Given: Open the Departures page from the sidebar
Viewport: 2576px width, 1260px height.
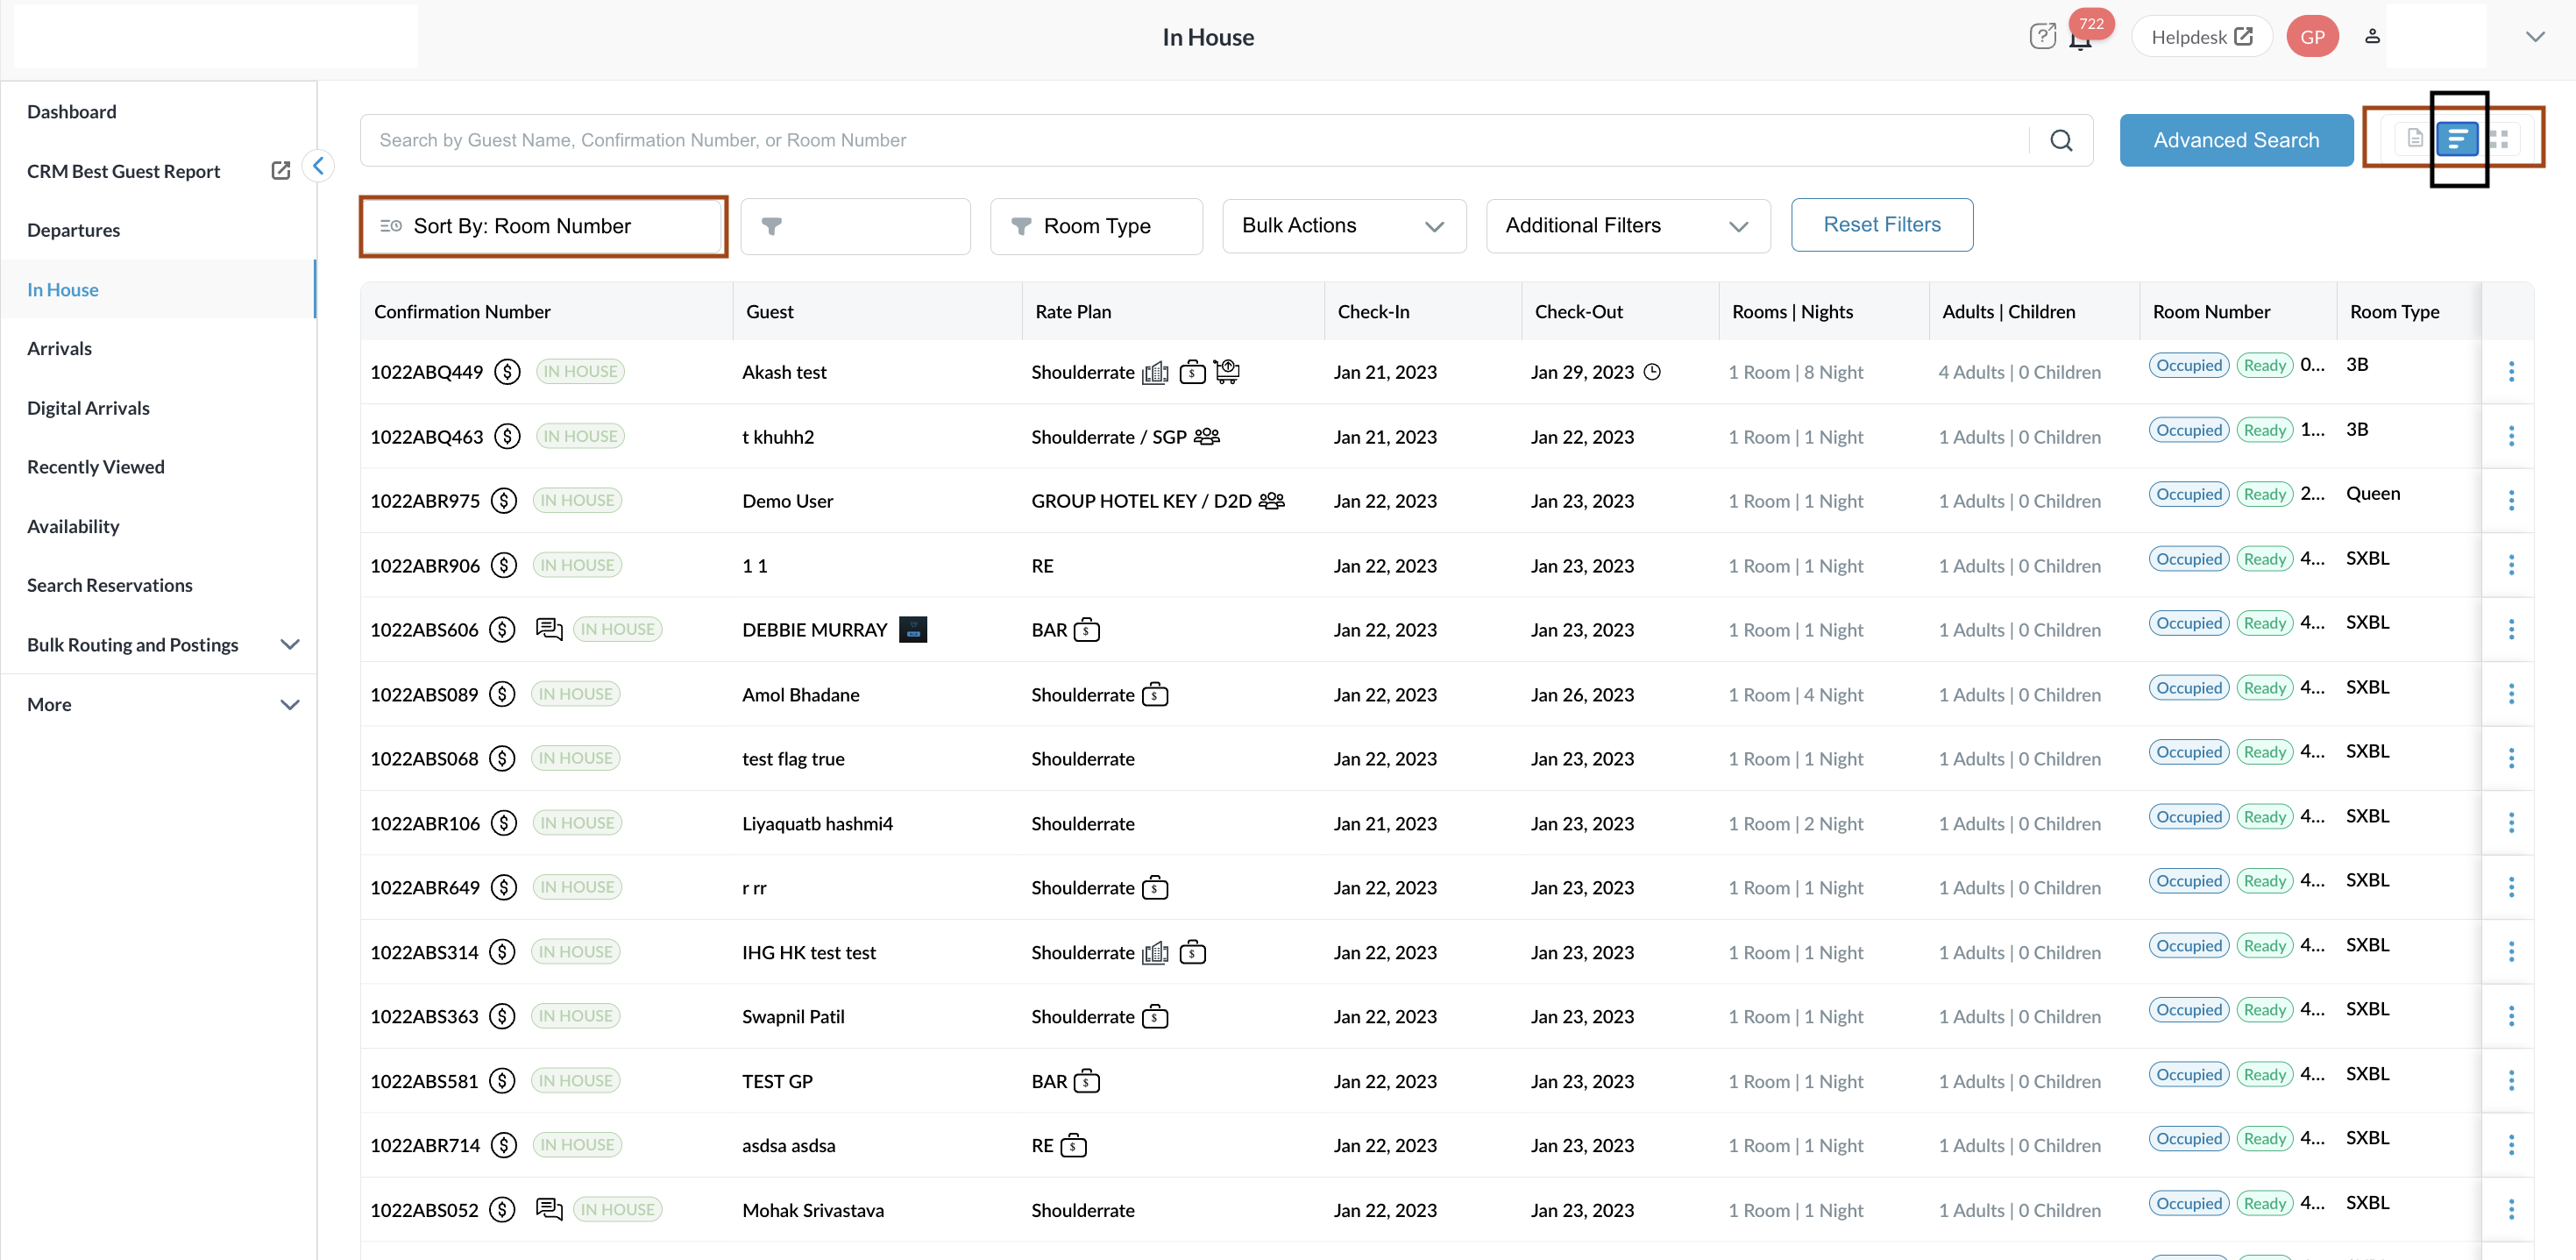Looking at the screenshot, I should pos(73,230).
